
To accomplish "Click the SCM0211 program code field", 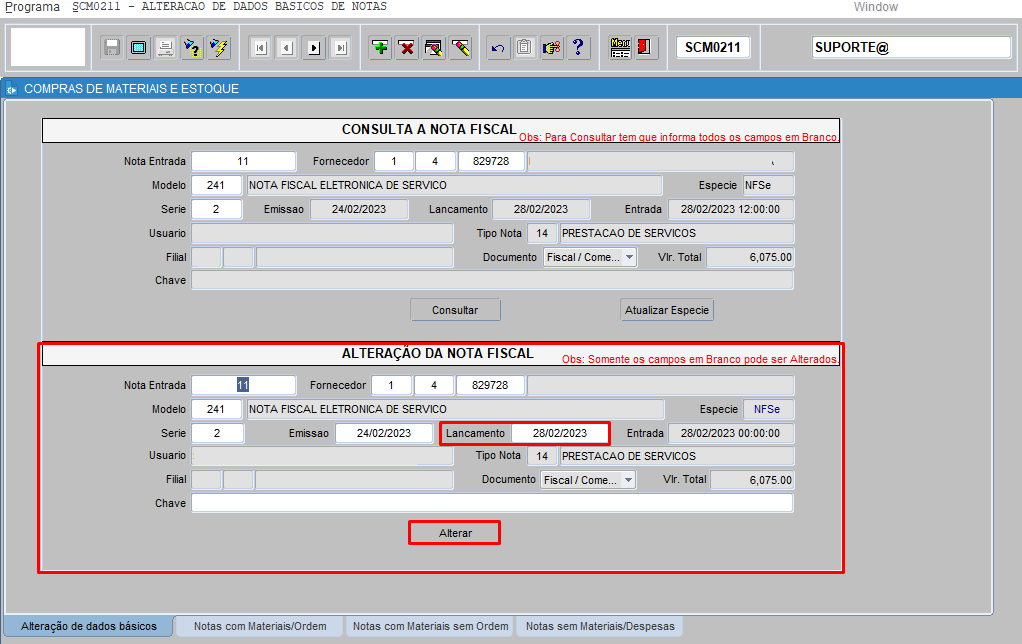I will tap(712, 48).
